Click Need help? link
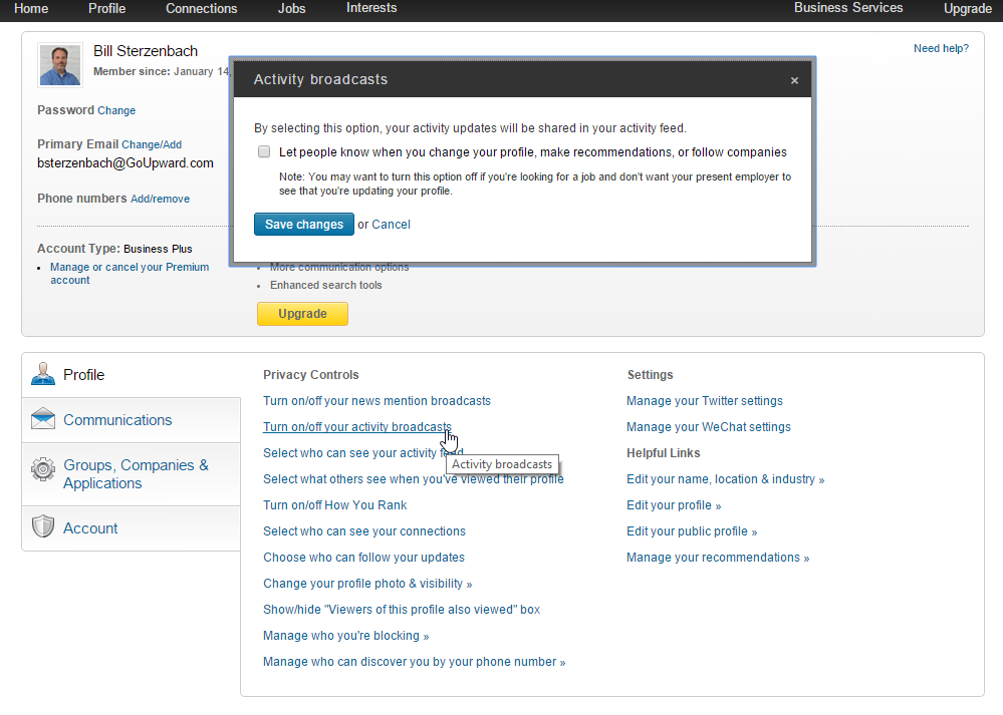This screenshot has height=715, width=1003. [x=940, y=48]
